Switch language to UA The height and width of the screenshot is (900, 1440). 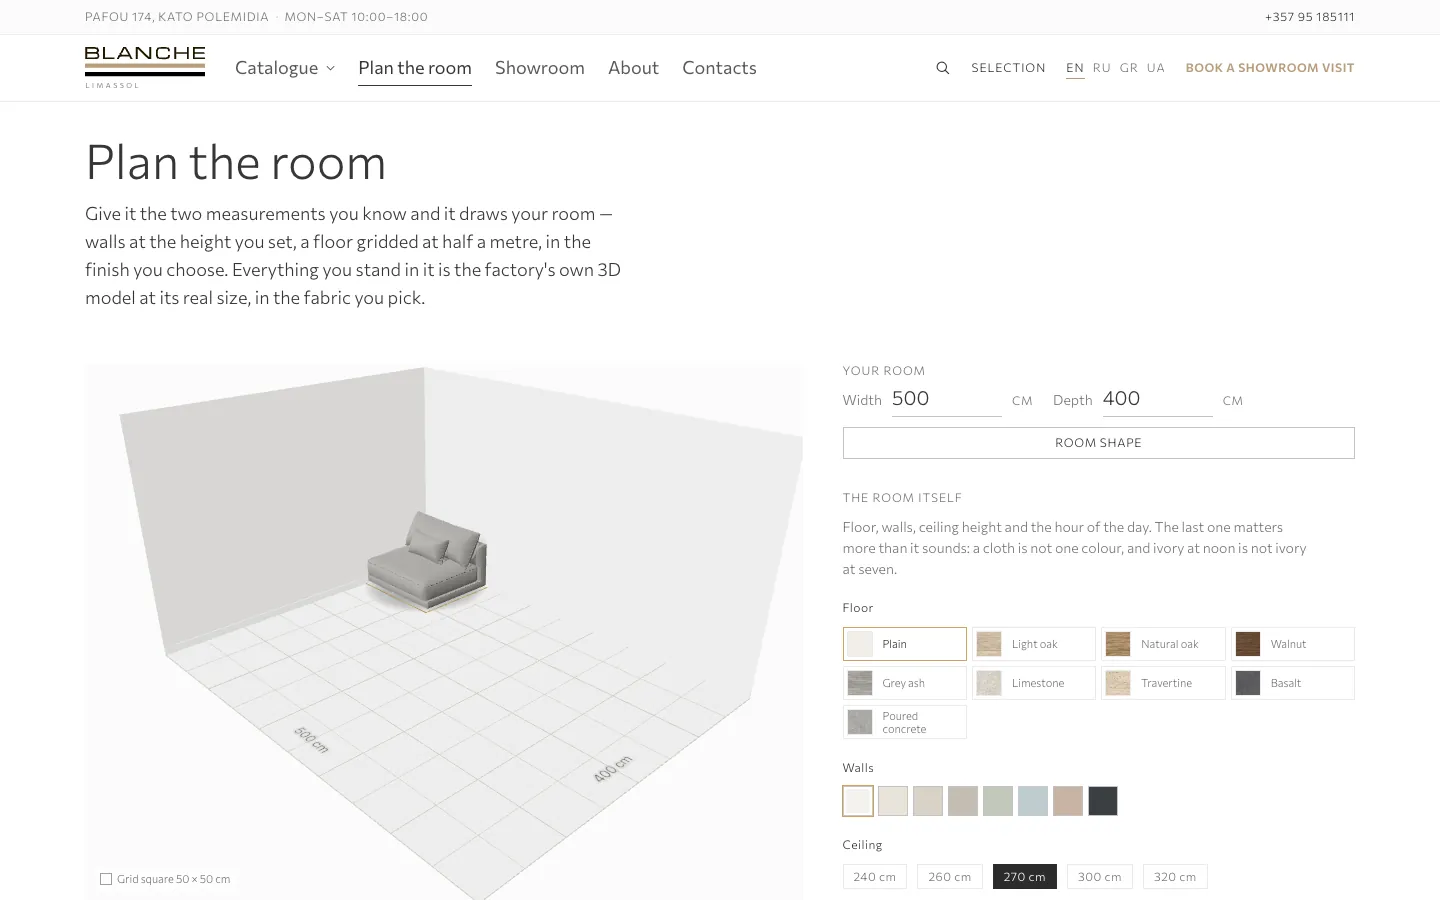pyautogui.click(x=1156, y=68)
